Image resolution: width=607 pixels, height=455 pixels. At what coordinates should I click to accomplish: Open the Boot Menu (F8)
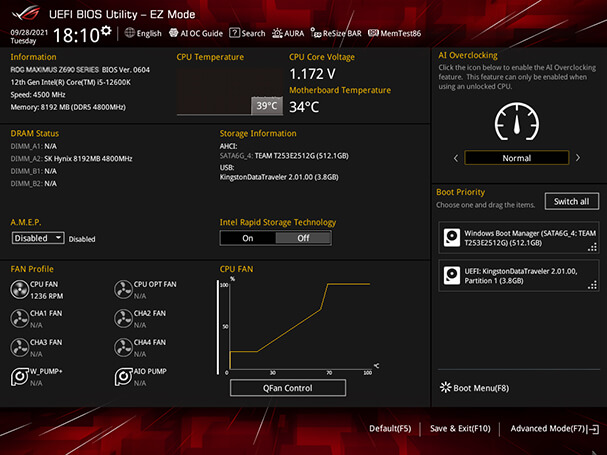click(x=474, y=387)
